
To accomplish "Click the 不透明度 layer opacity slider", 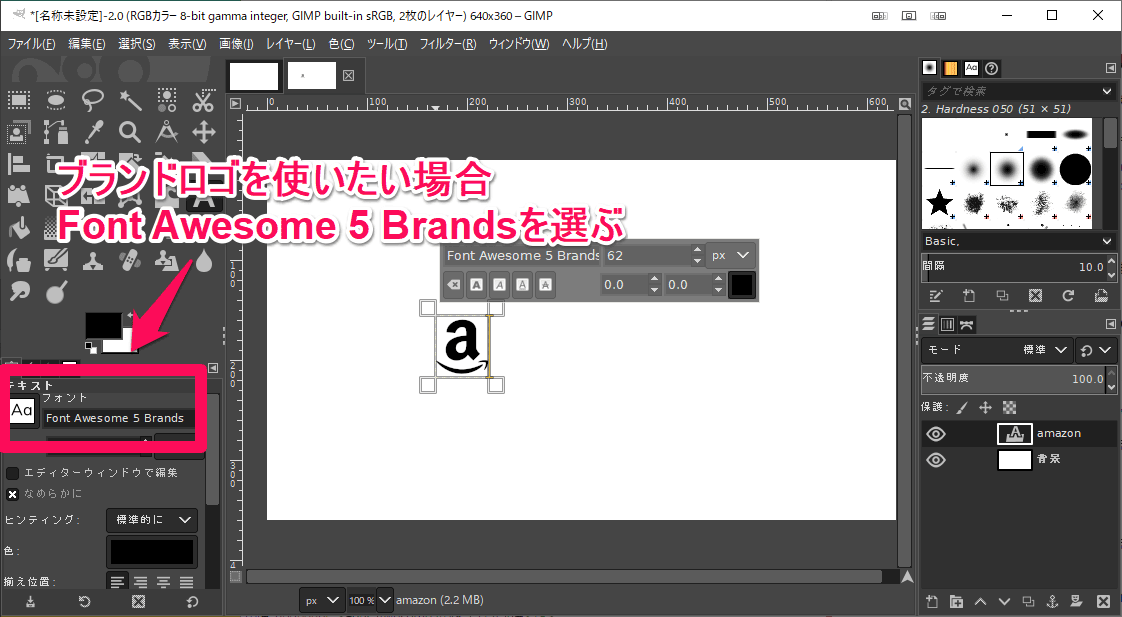I will (x=1013, y=379).
